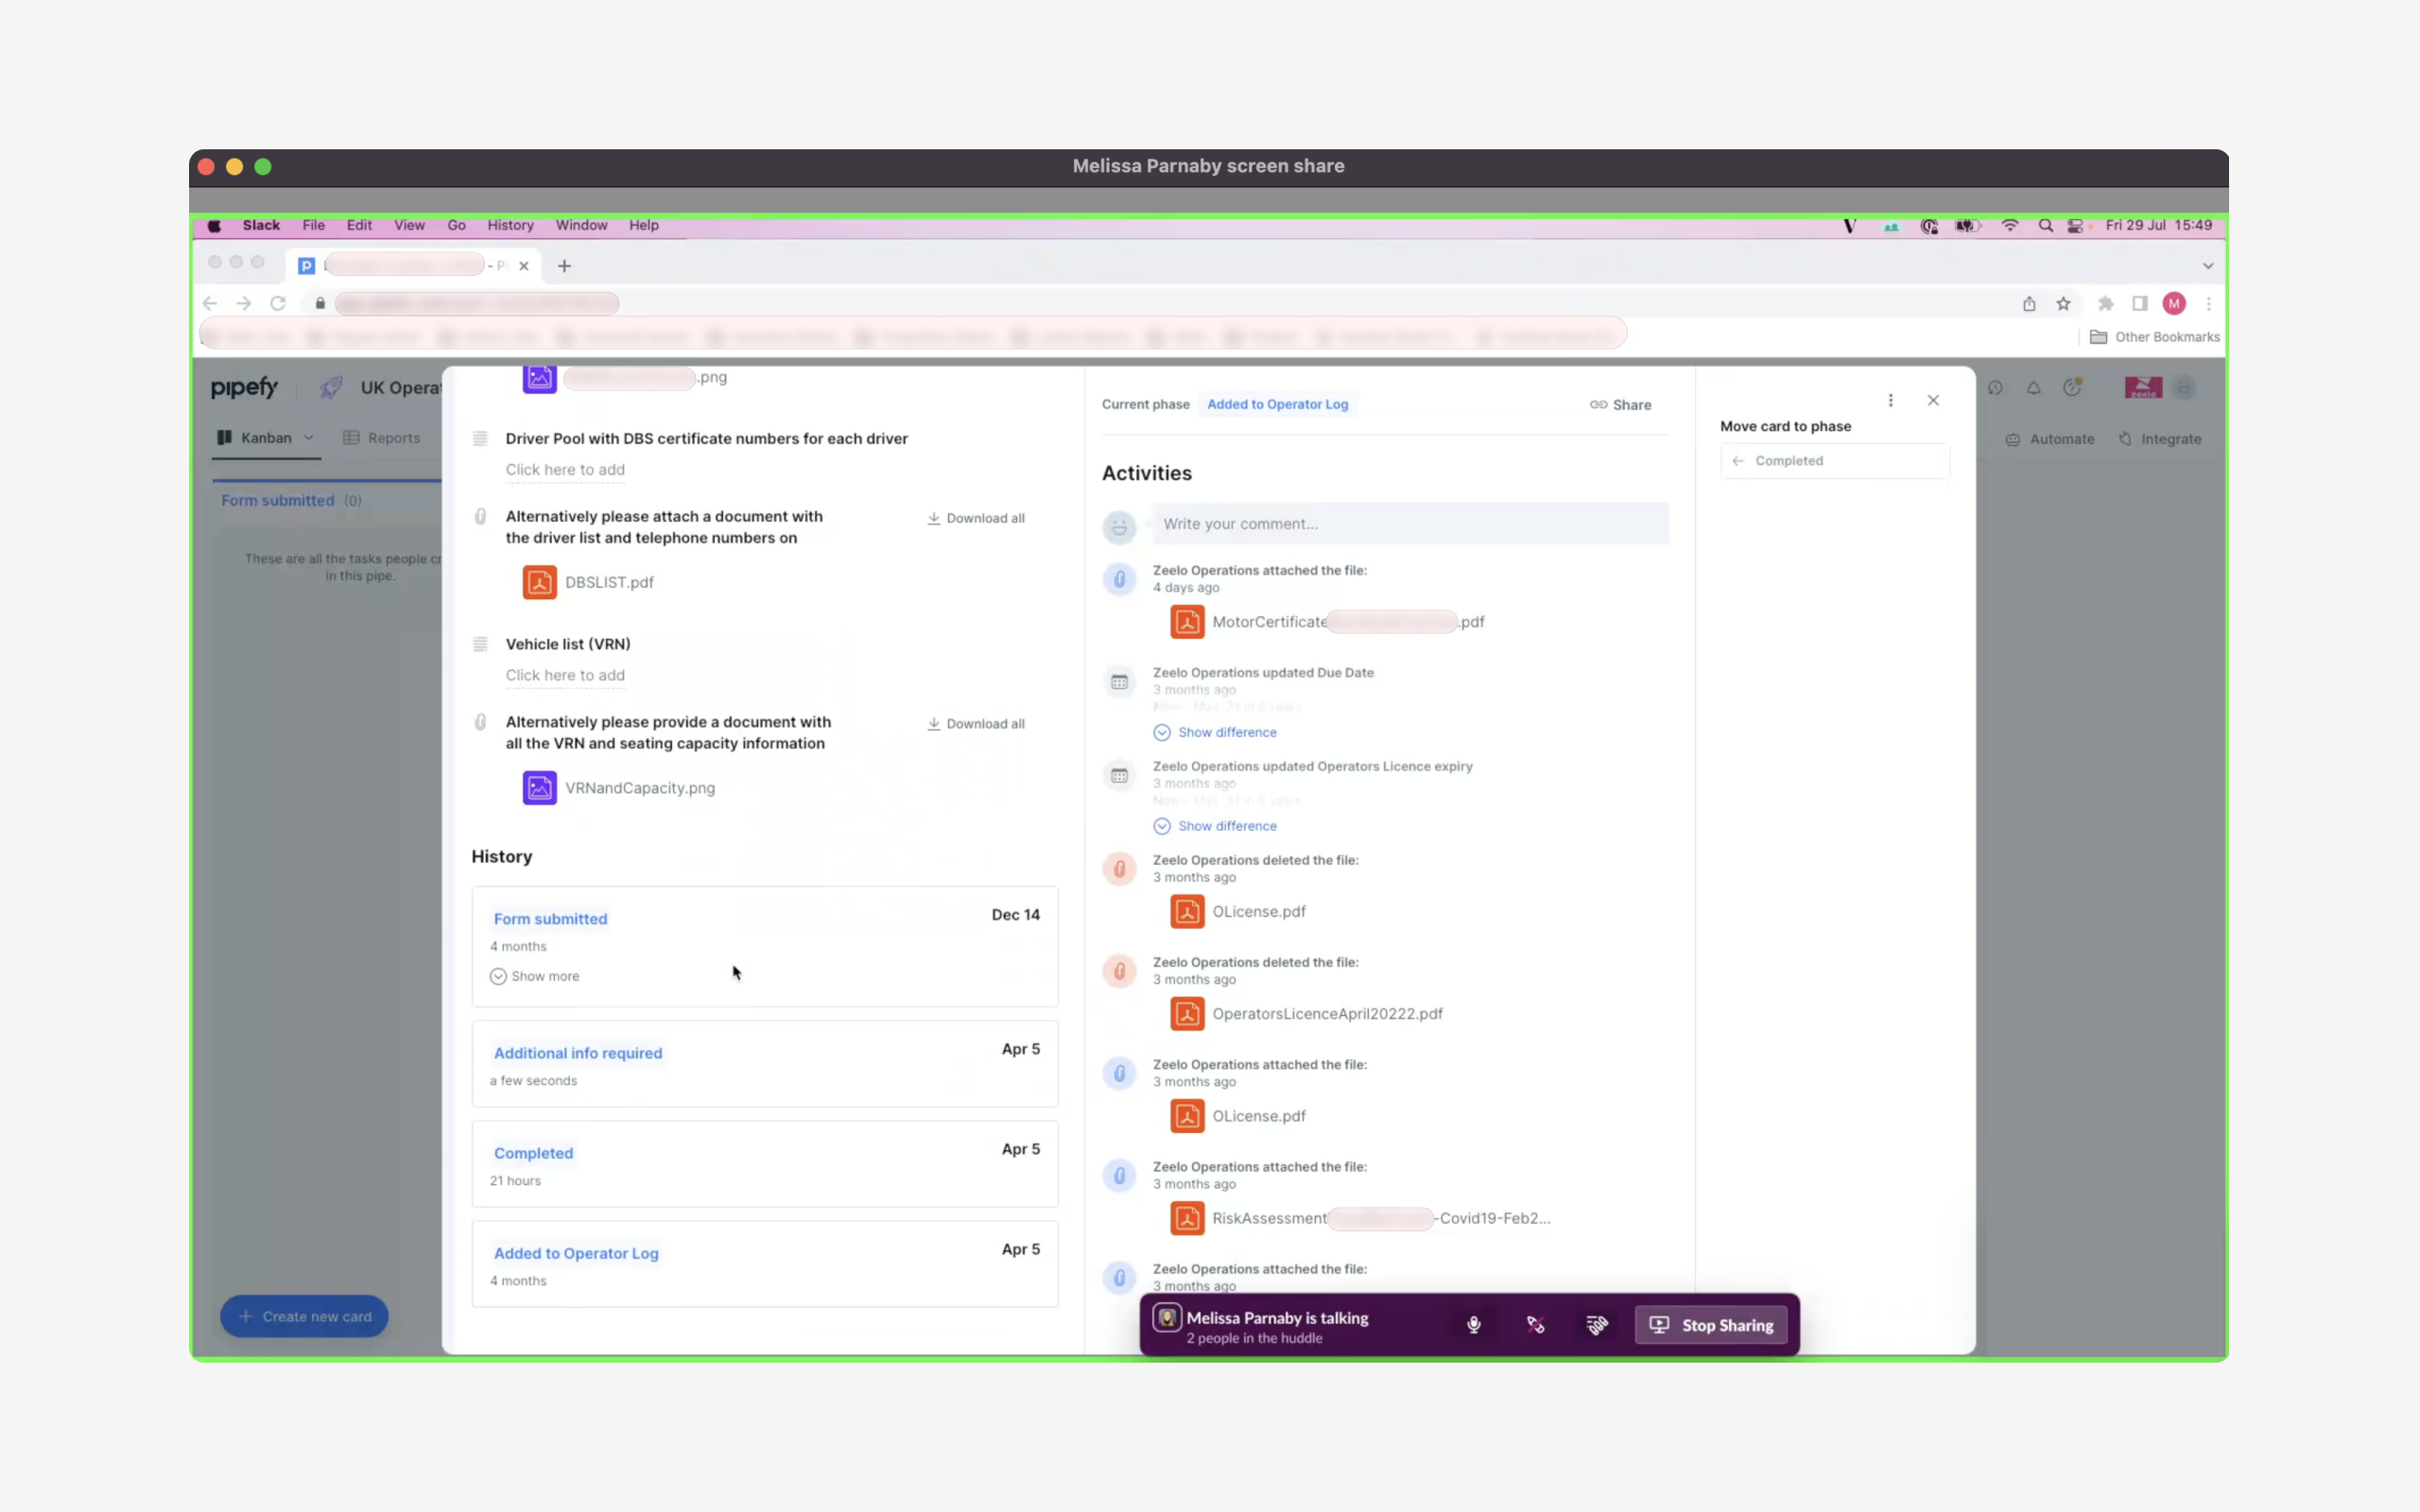Open the Slack File menu
The width and height of the screenshot is (2420, 1512).
[x=314, y=225]
